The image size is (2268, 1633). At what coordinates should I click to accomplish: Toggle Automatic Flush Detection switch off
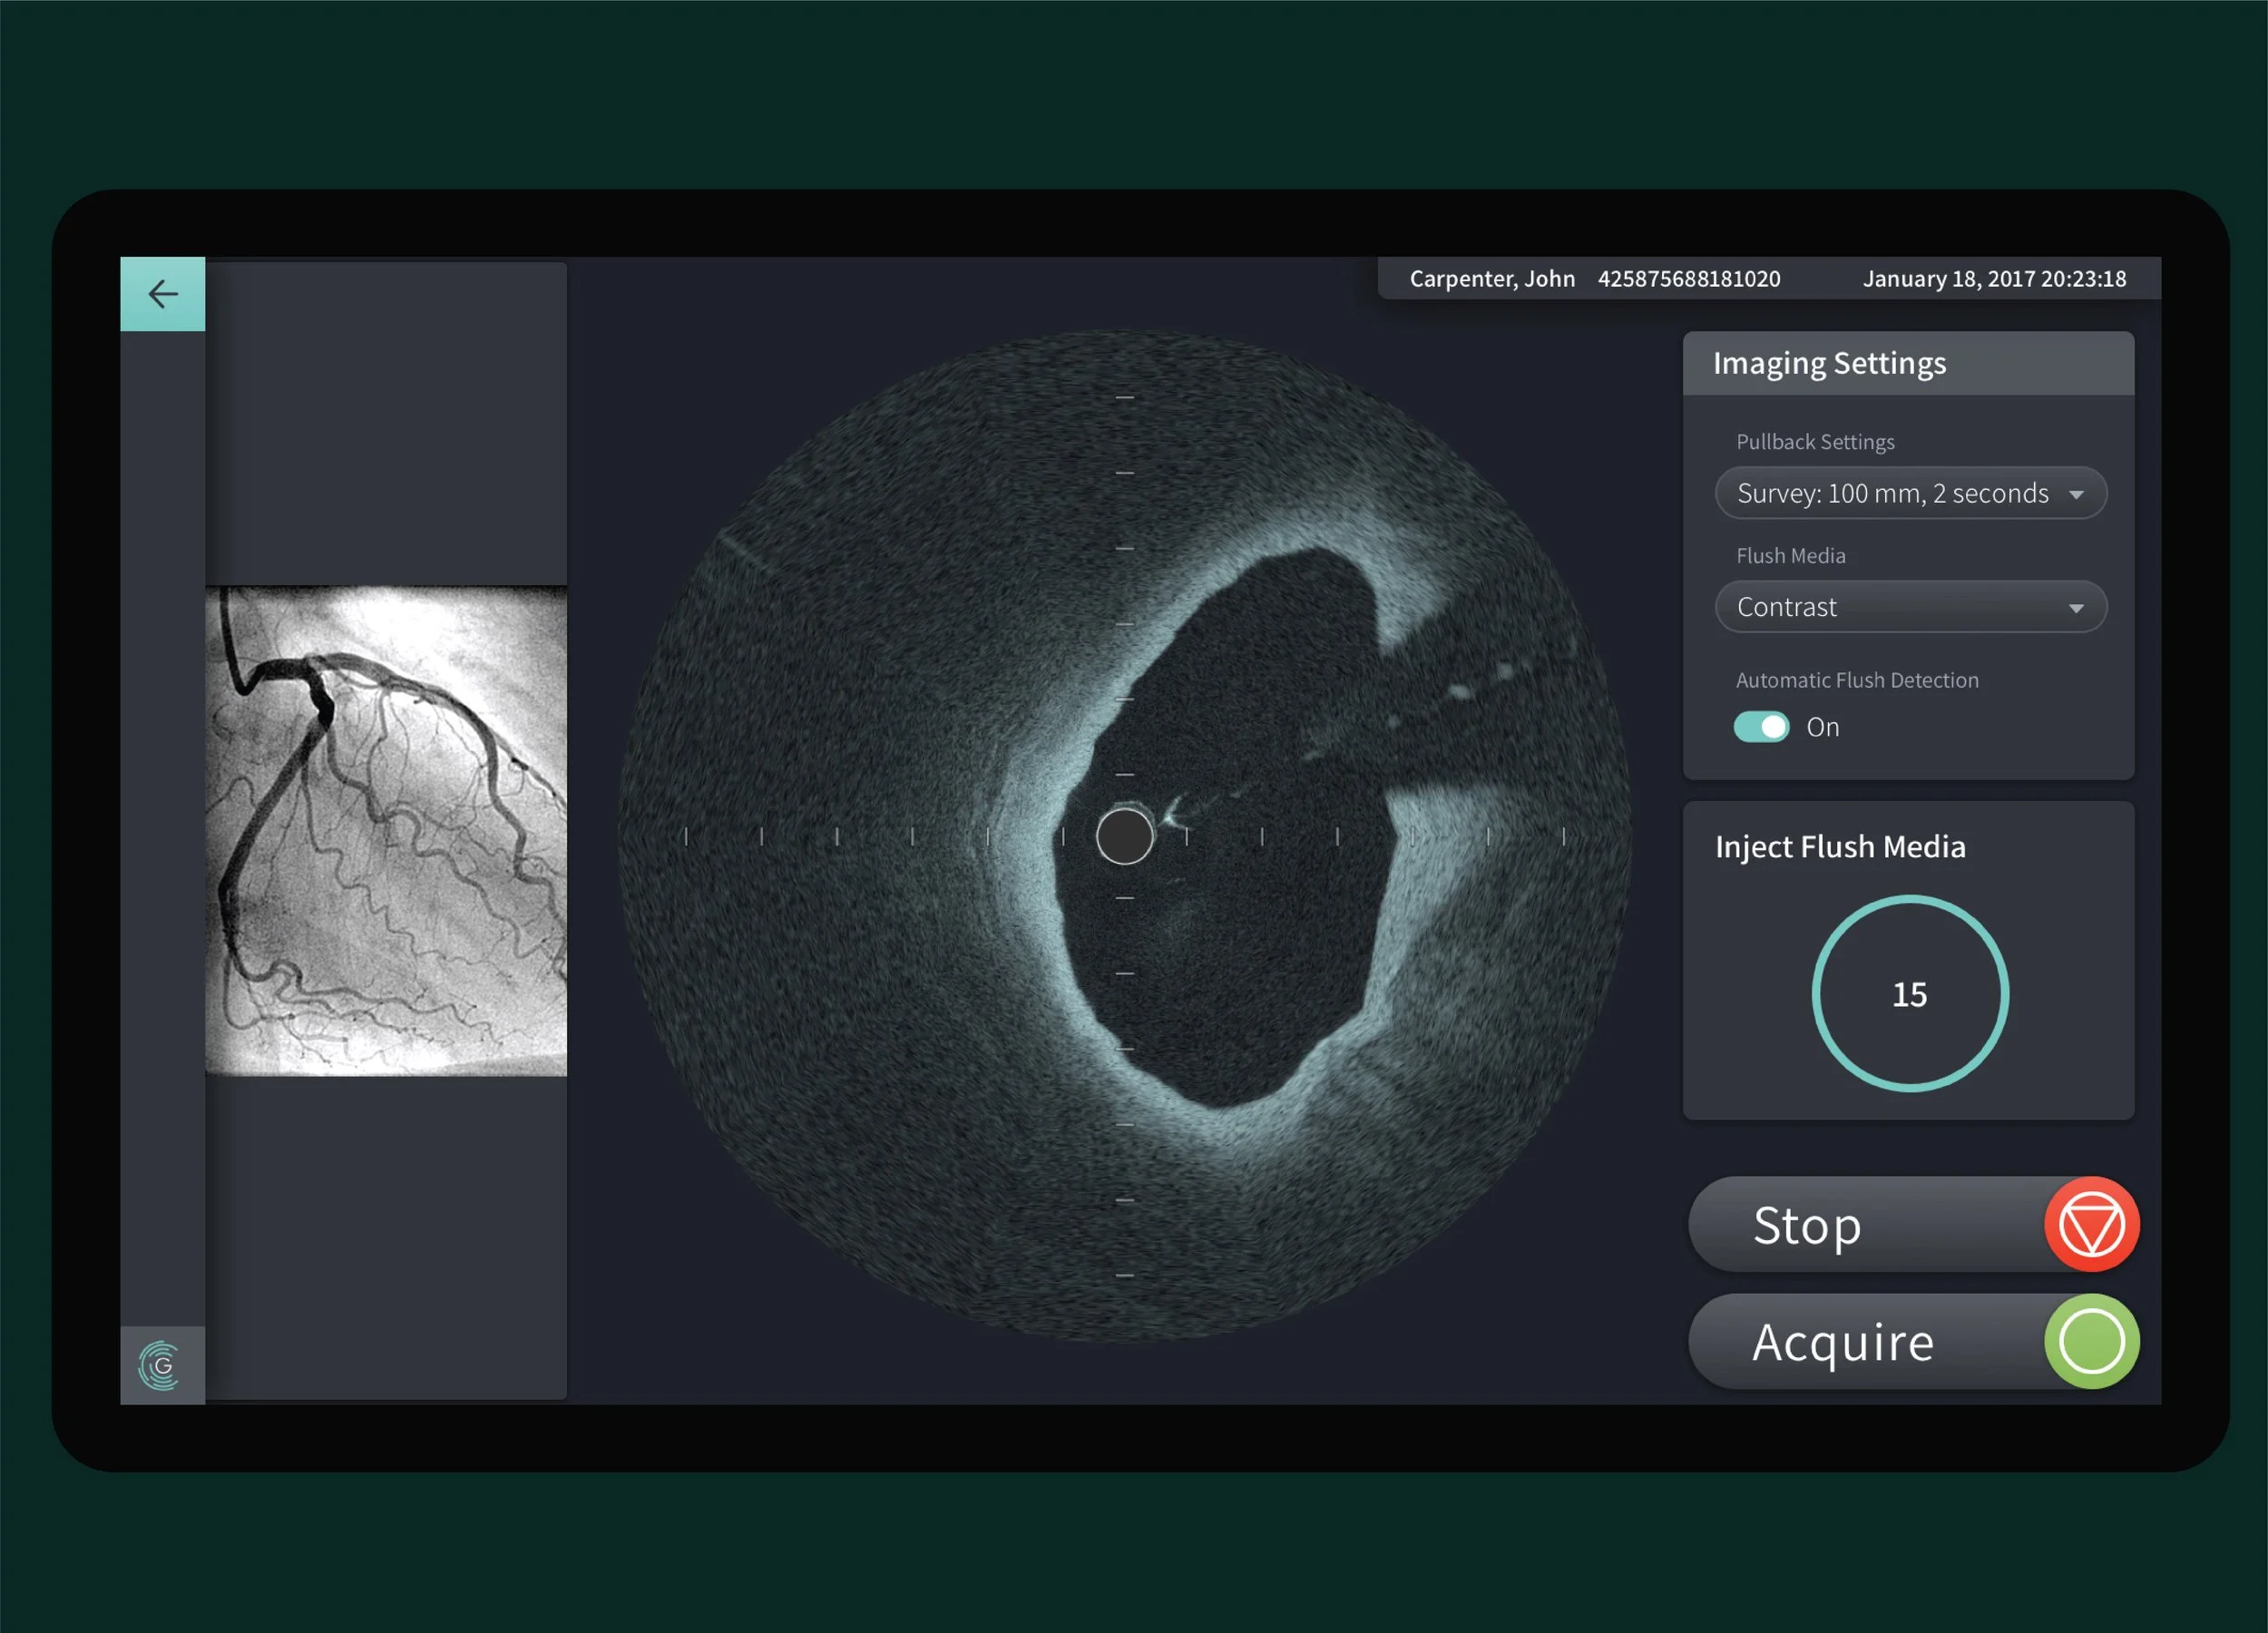click(x=1761, y=727)
